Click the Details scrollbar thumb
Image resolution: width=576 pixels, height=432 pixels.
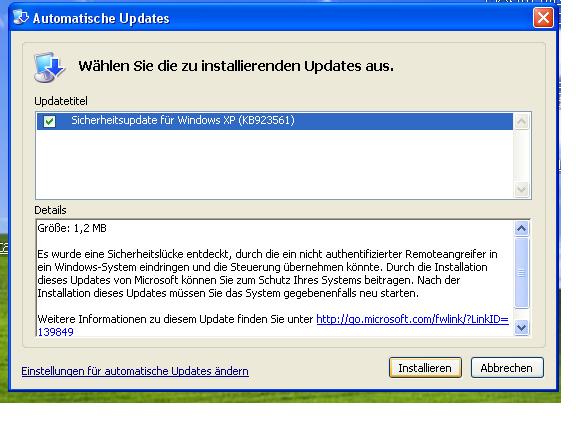click(522, 273)
